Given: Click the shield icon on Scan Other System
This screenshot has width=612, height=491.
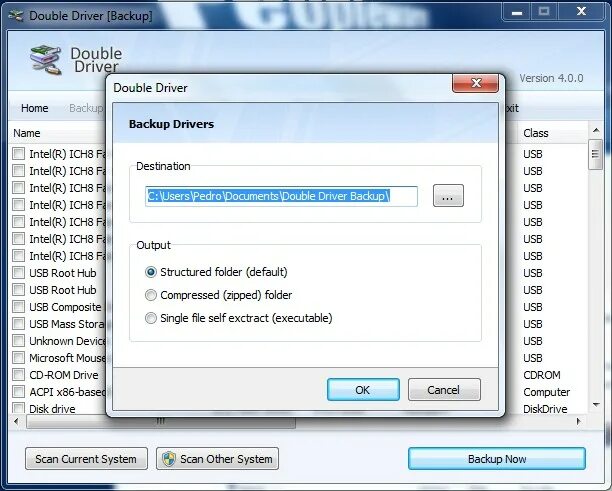Looking at the screenshot, I should [x=169, y=459].
